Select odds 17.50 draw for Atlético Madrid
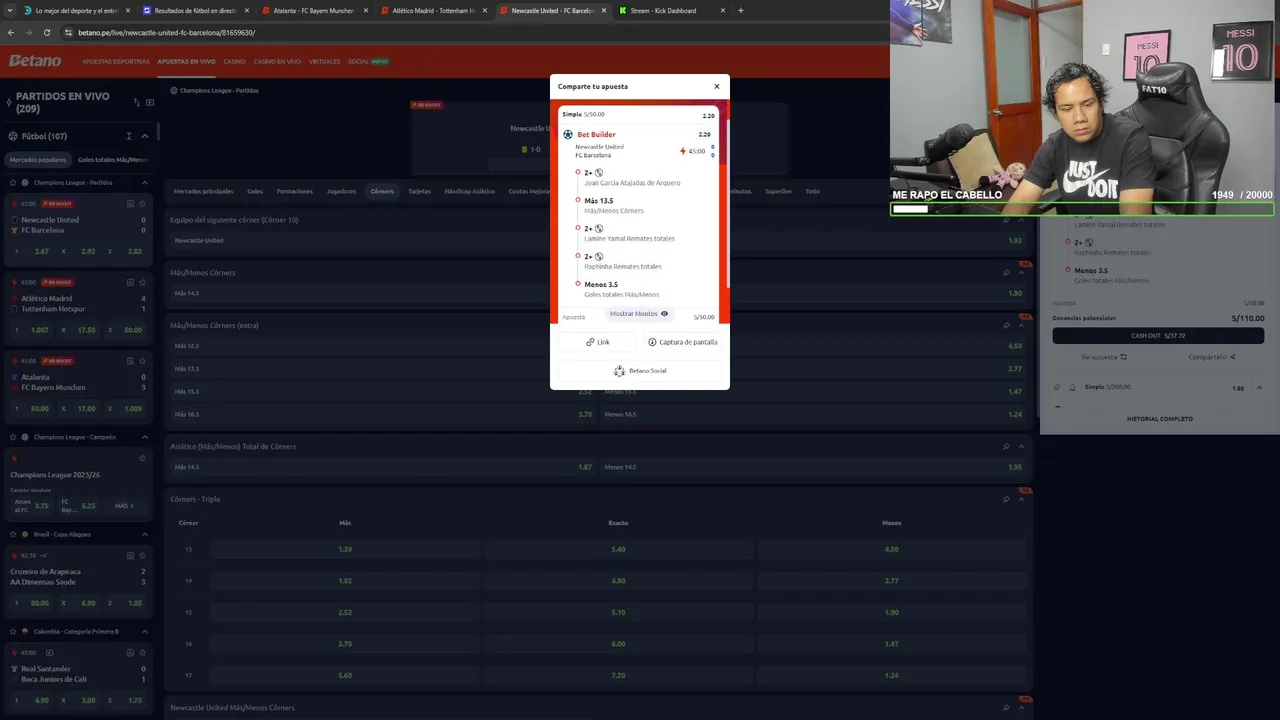The image size is (1280, 720). [x=77, y=330]
